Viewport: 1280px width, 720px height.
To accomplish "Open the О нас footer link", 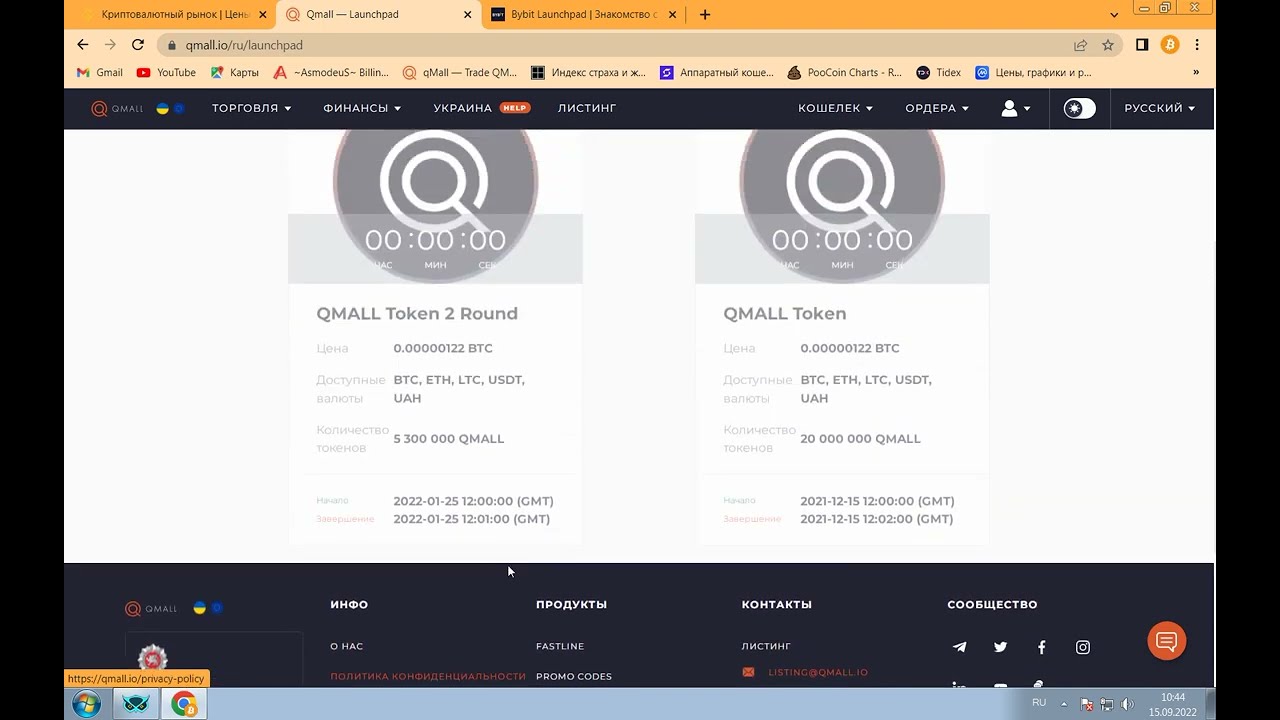I will click(x=346, y=647).
